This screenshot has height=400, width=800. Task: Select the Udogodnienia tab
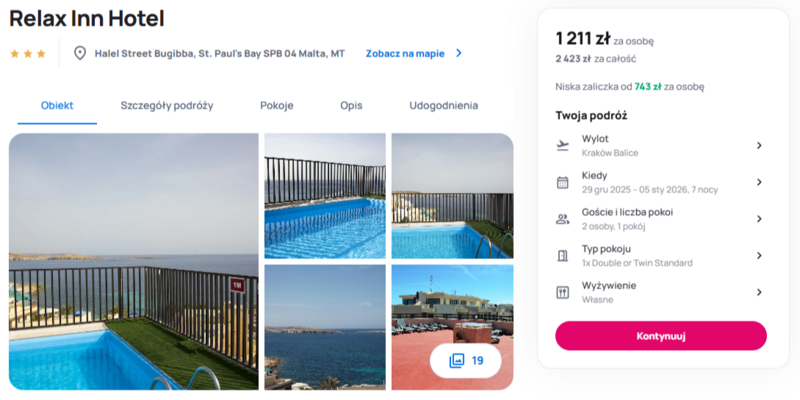coord(443,106)
